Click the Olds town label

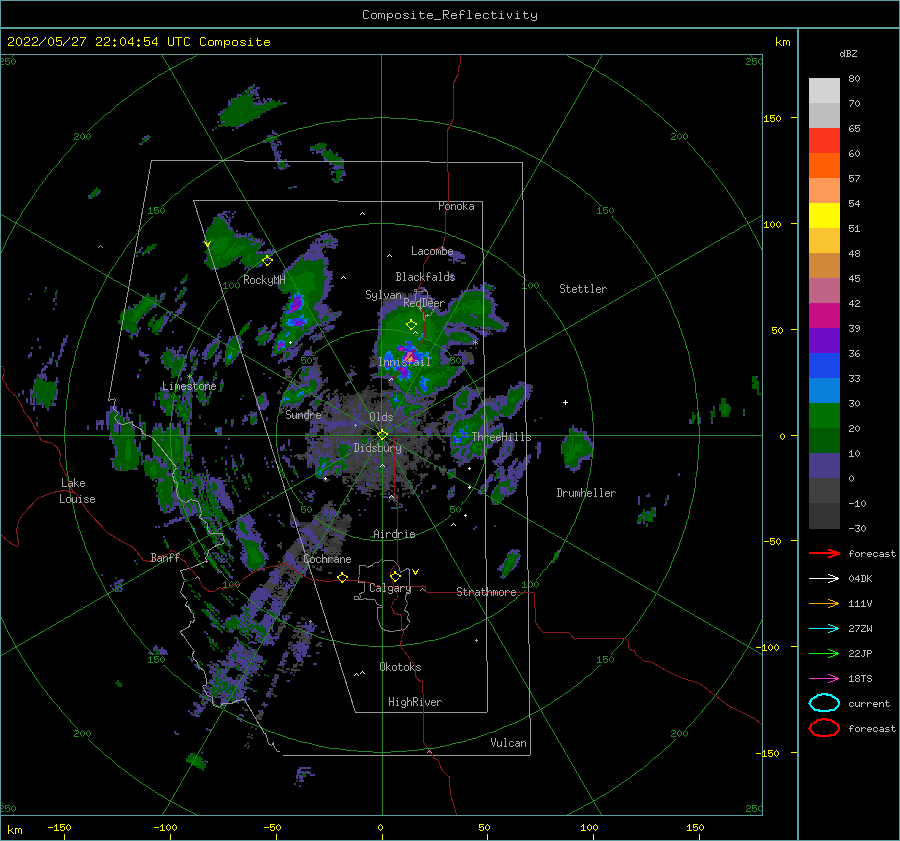(x=381, y=417)
